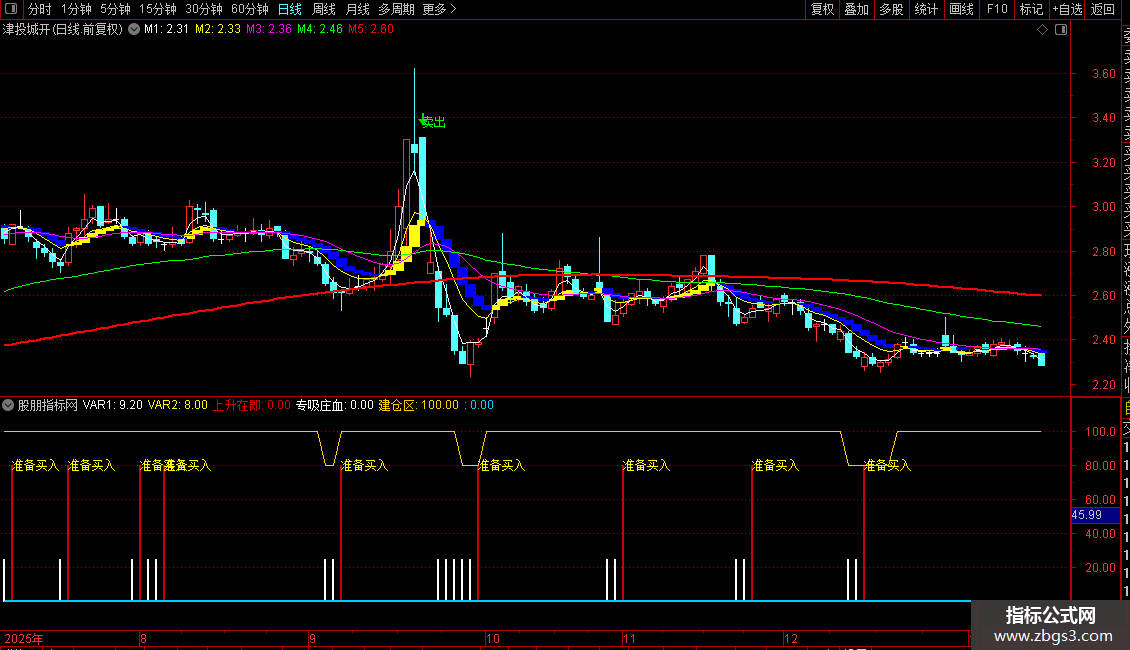Image resolution: width=1130 pixels, height=650 pixels.
Task: Select the green M4: 2.46 label
Action: [320, 29]
